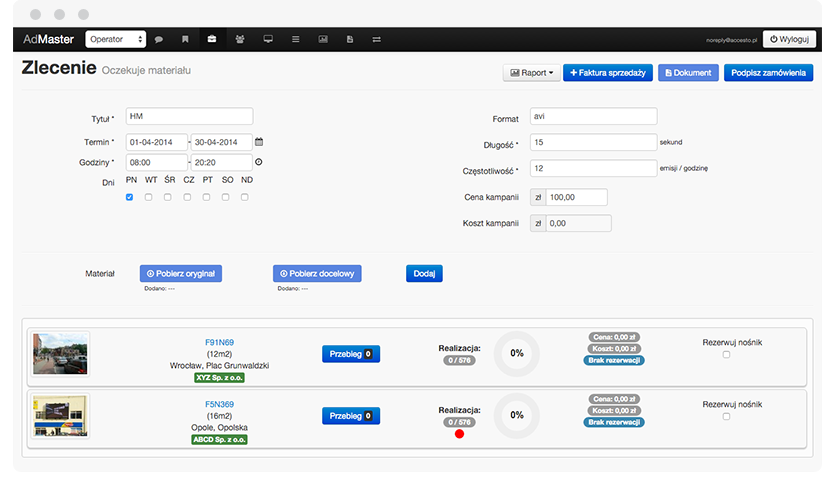The height and width of the screenshot is (498, 835).
Task: Open the list lines icon in navbar
Action: click(296, 39)
